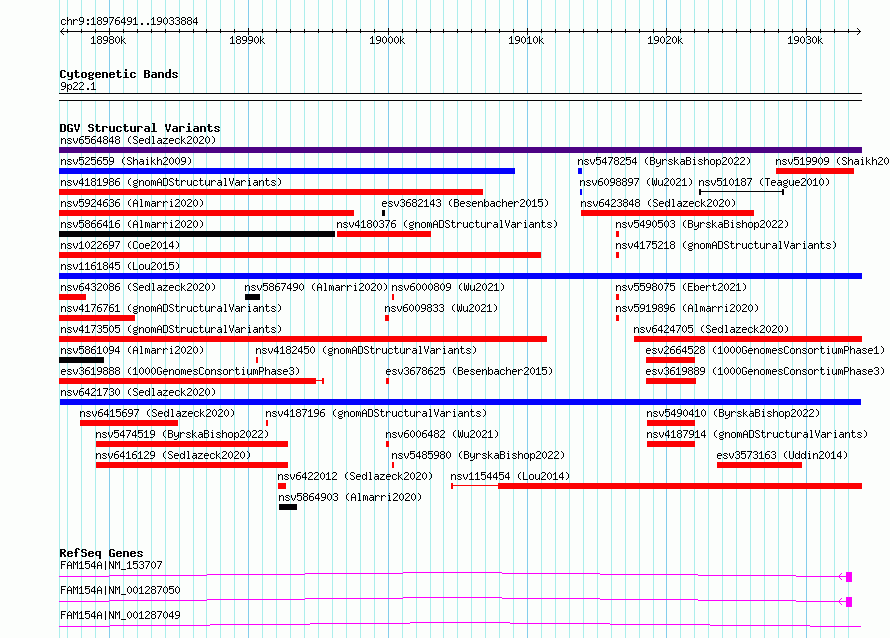Click the DGV Structural Variants track title
The height and width of the screenshot is (638, 890).
click(140, 128)
